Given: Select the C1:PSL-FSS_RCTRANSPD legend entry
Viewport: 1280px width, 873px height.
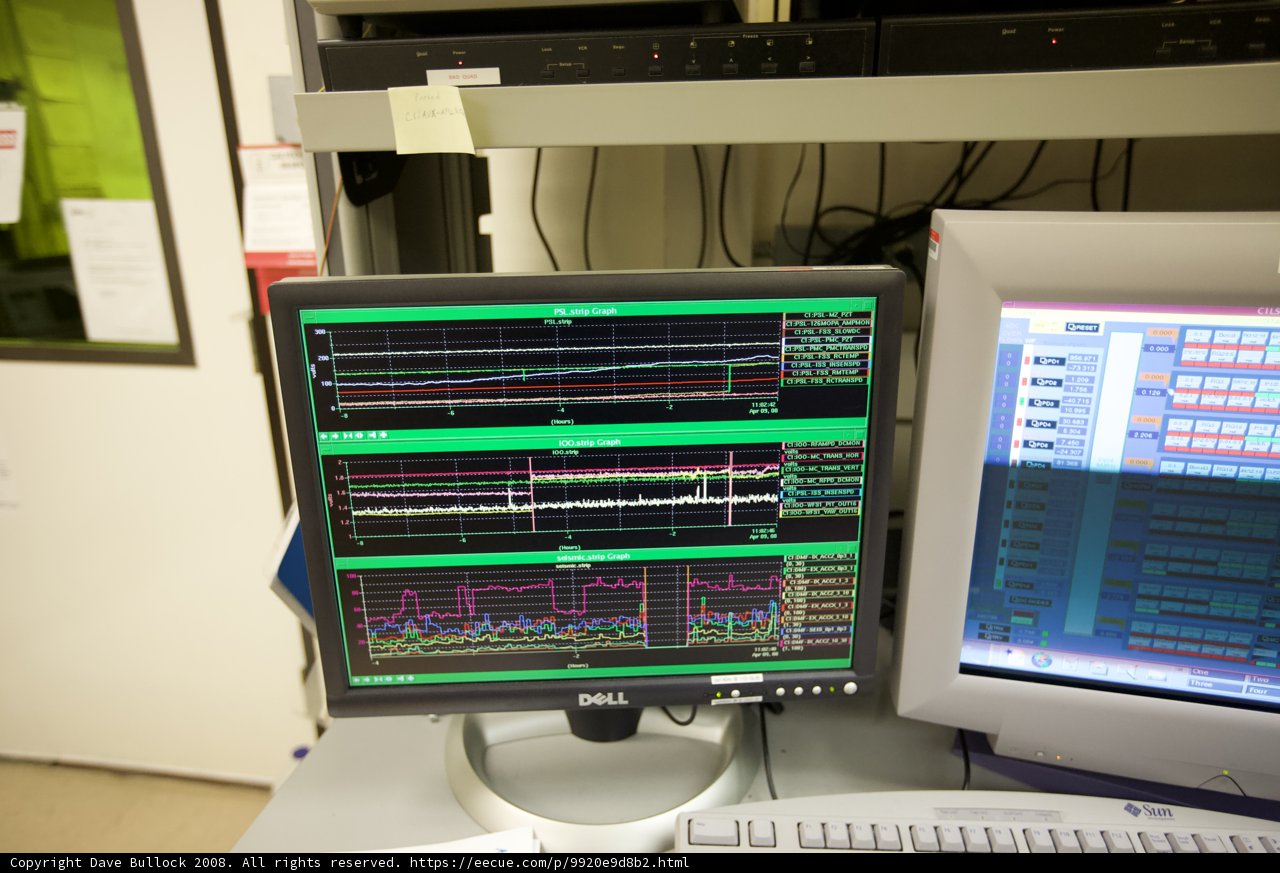Looking at the screenshot, I should (826, 381).
